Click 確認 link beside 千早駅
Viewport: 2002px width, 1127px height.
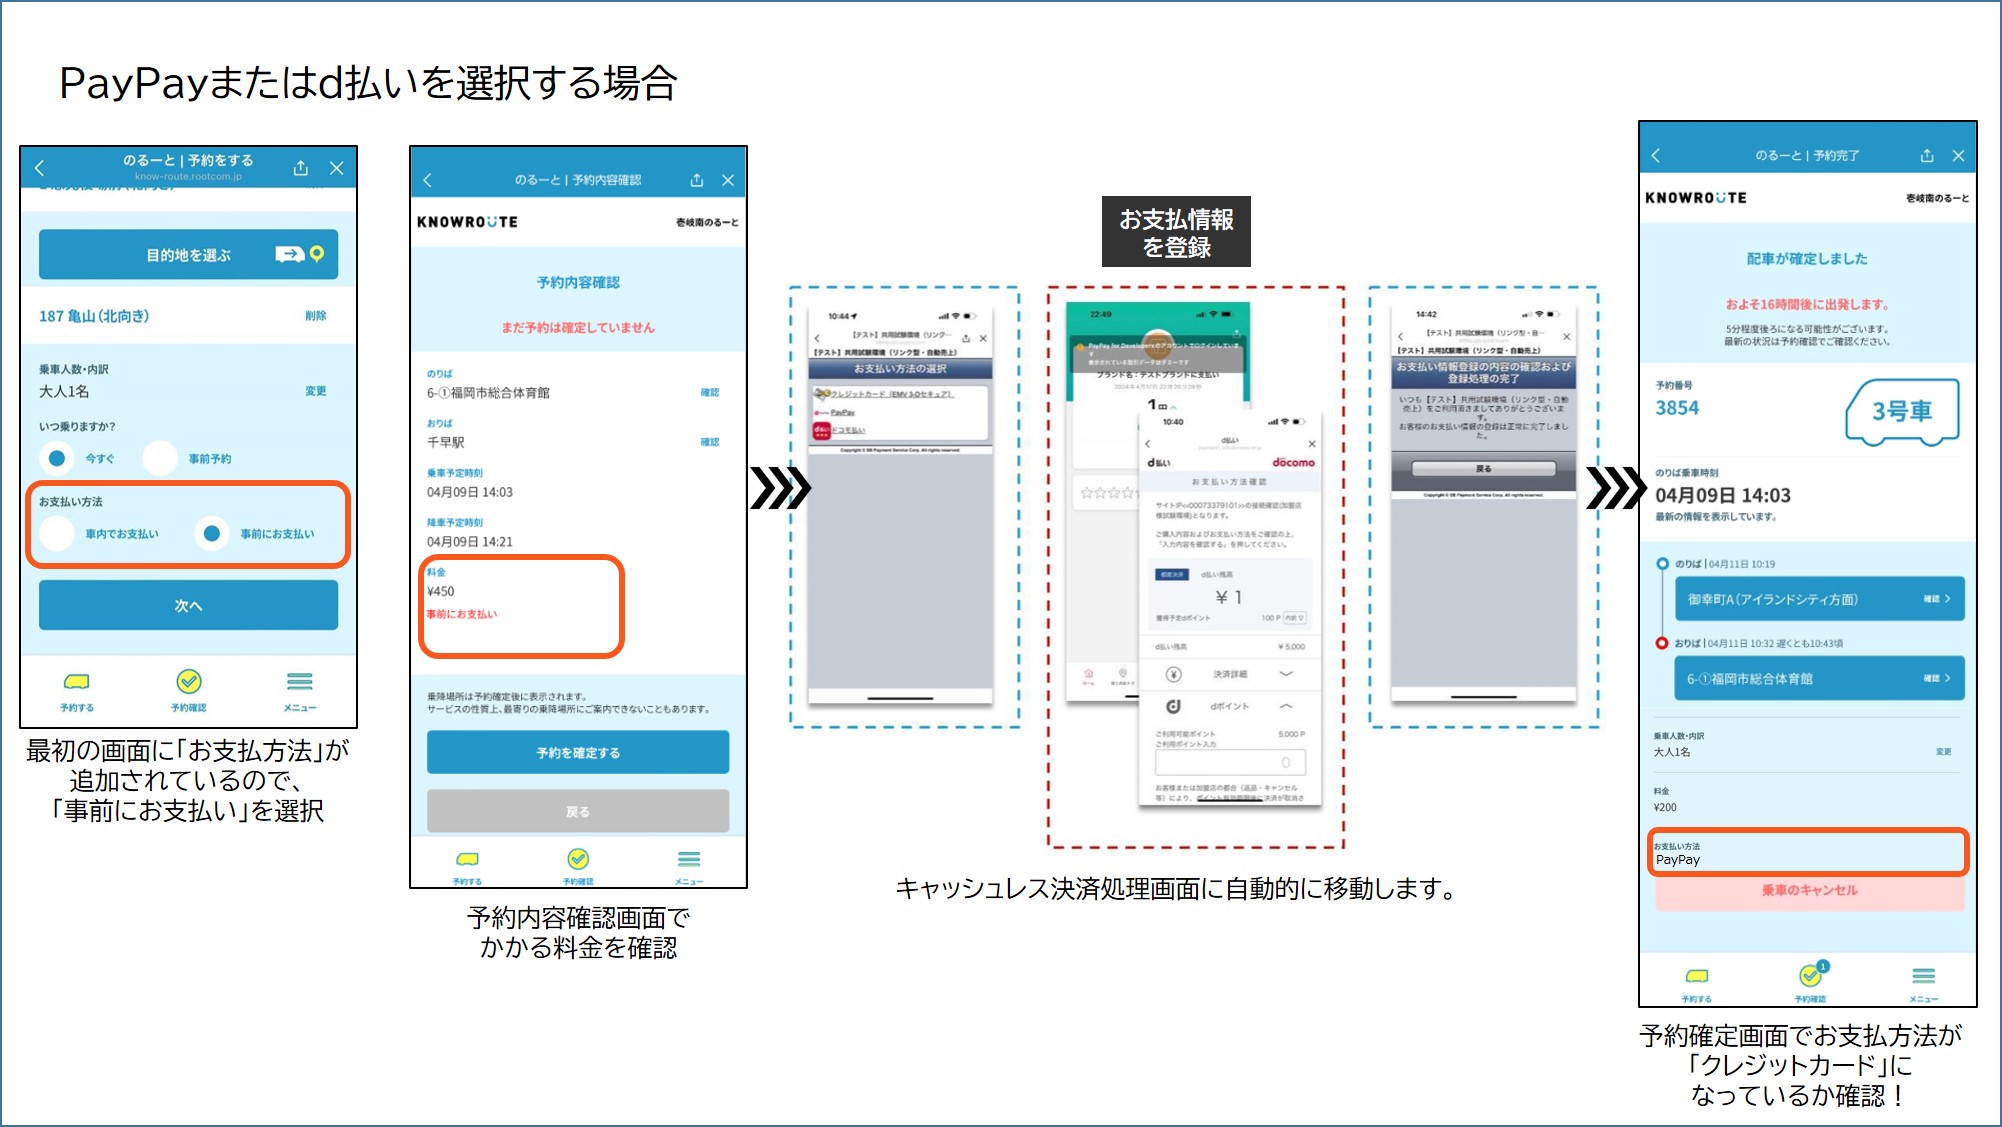(x=710, y=442)
